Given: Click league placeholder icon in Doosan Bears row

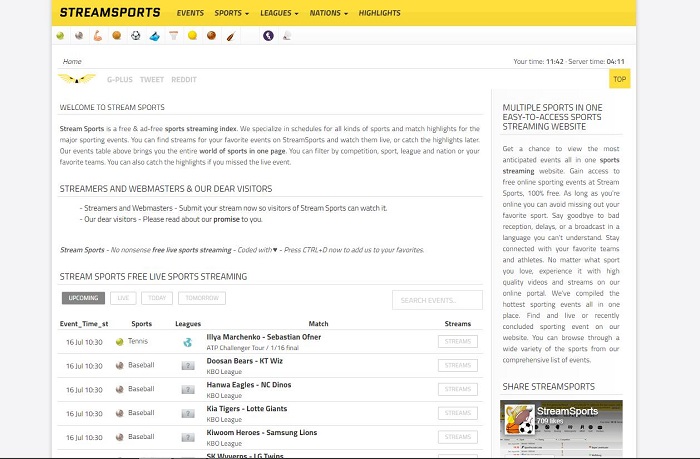Looking at the screenshot, I should tap(188, 366).
